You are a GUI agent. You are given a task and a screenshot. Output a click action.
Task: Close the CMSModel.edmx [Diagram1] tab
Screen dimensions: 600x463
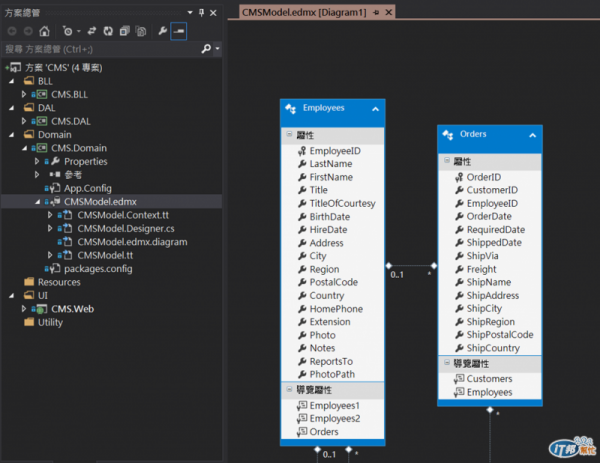point(389,13)
